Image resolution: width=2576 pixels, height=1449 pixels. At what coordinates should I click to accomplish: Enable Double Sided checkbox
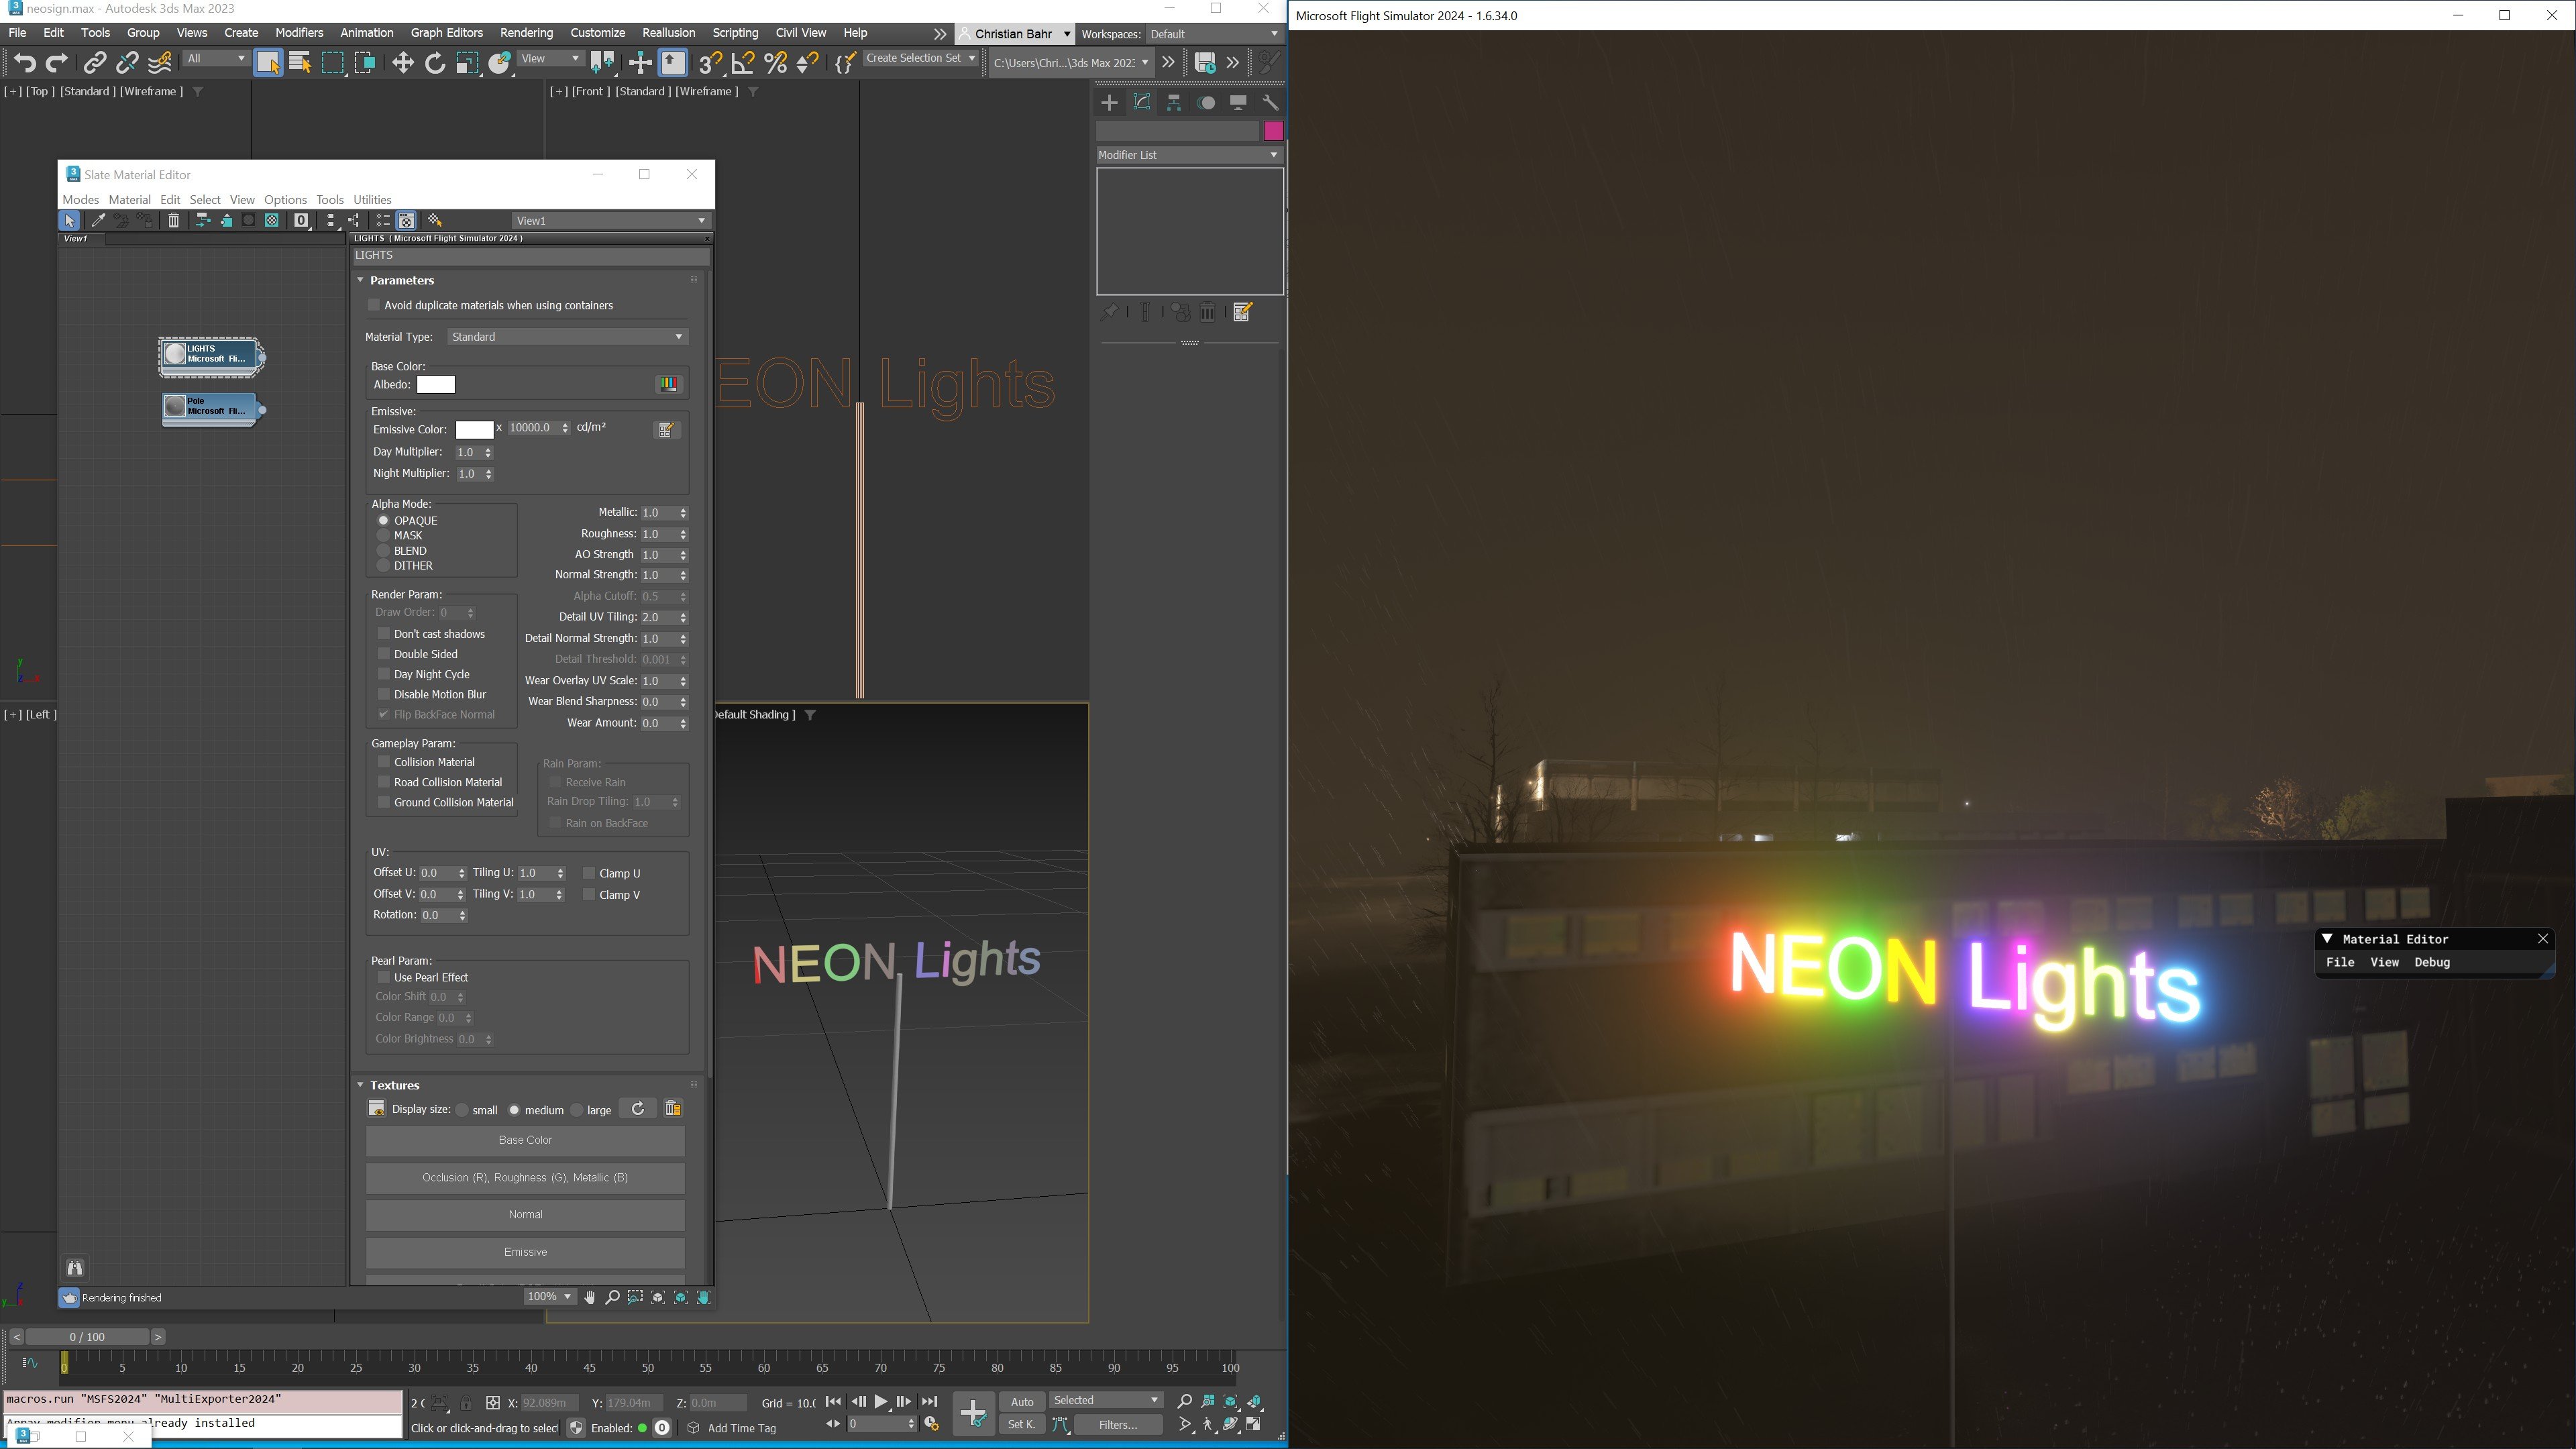(x=383, y=653)
